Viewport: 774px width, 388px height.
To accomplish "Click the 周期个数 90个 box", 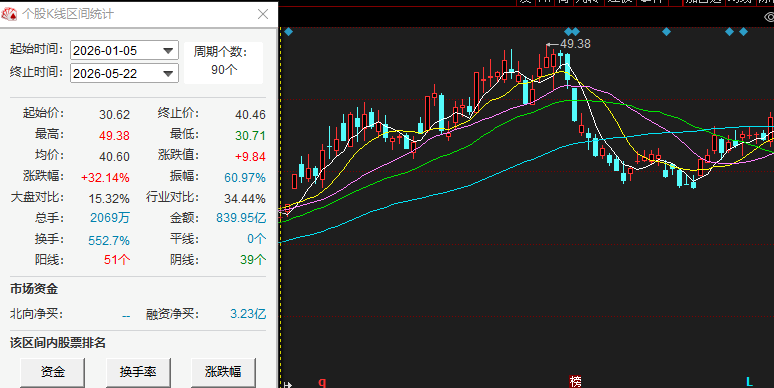I will [x=224, y=62].
